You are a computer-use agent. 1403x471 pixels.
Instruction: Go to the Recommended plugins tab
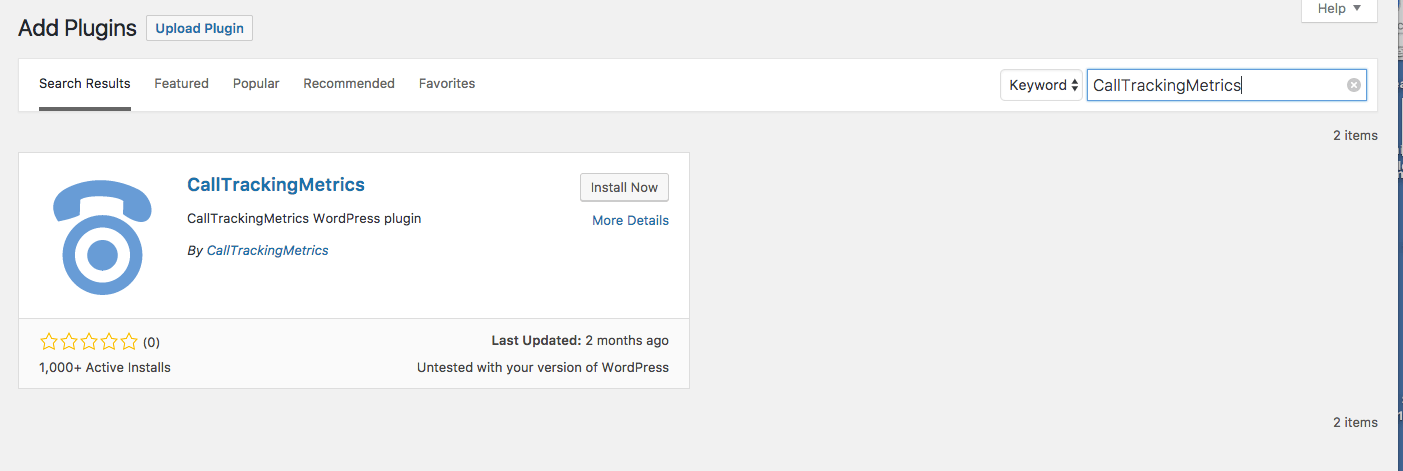coord(349,84)
